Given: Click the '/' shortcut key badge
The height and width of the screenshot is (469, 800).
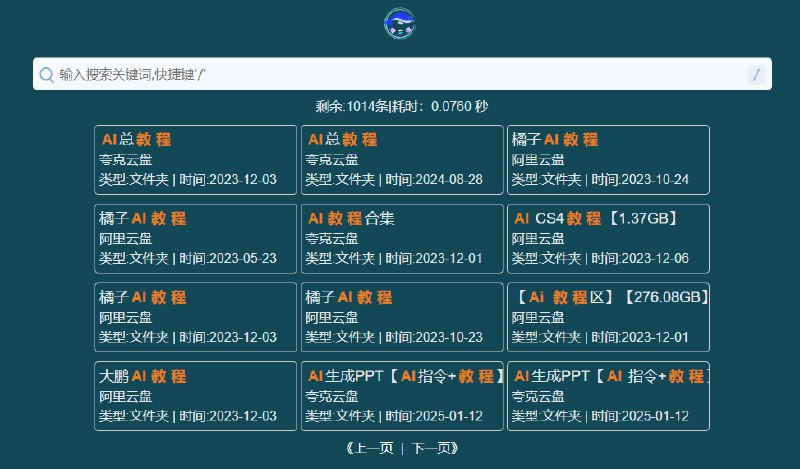Looking at the screenshot, I should pos(756,74).
